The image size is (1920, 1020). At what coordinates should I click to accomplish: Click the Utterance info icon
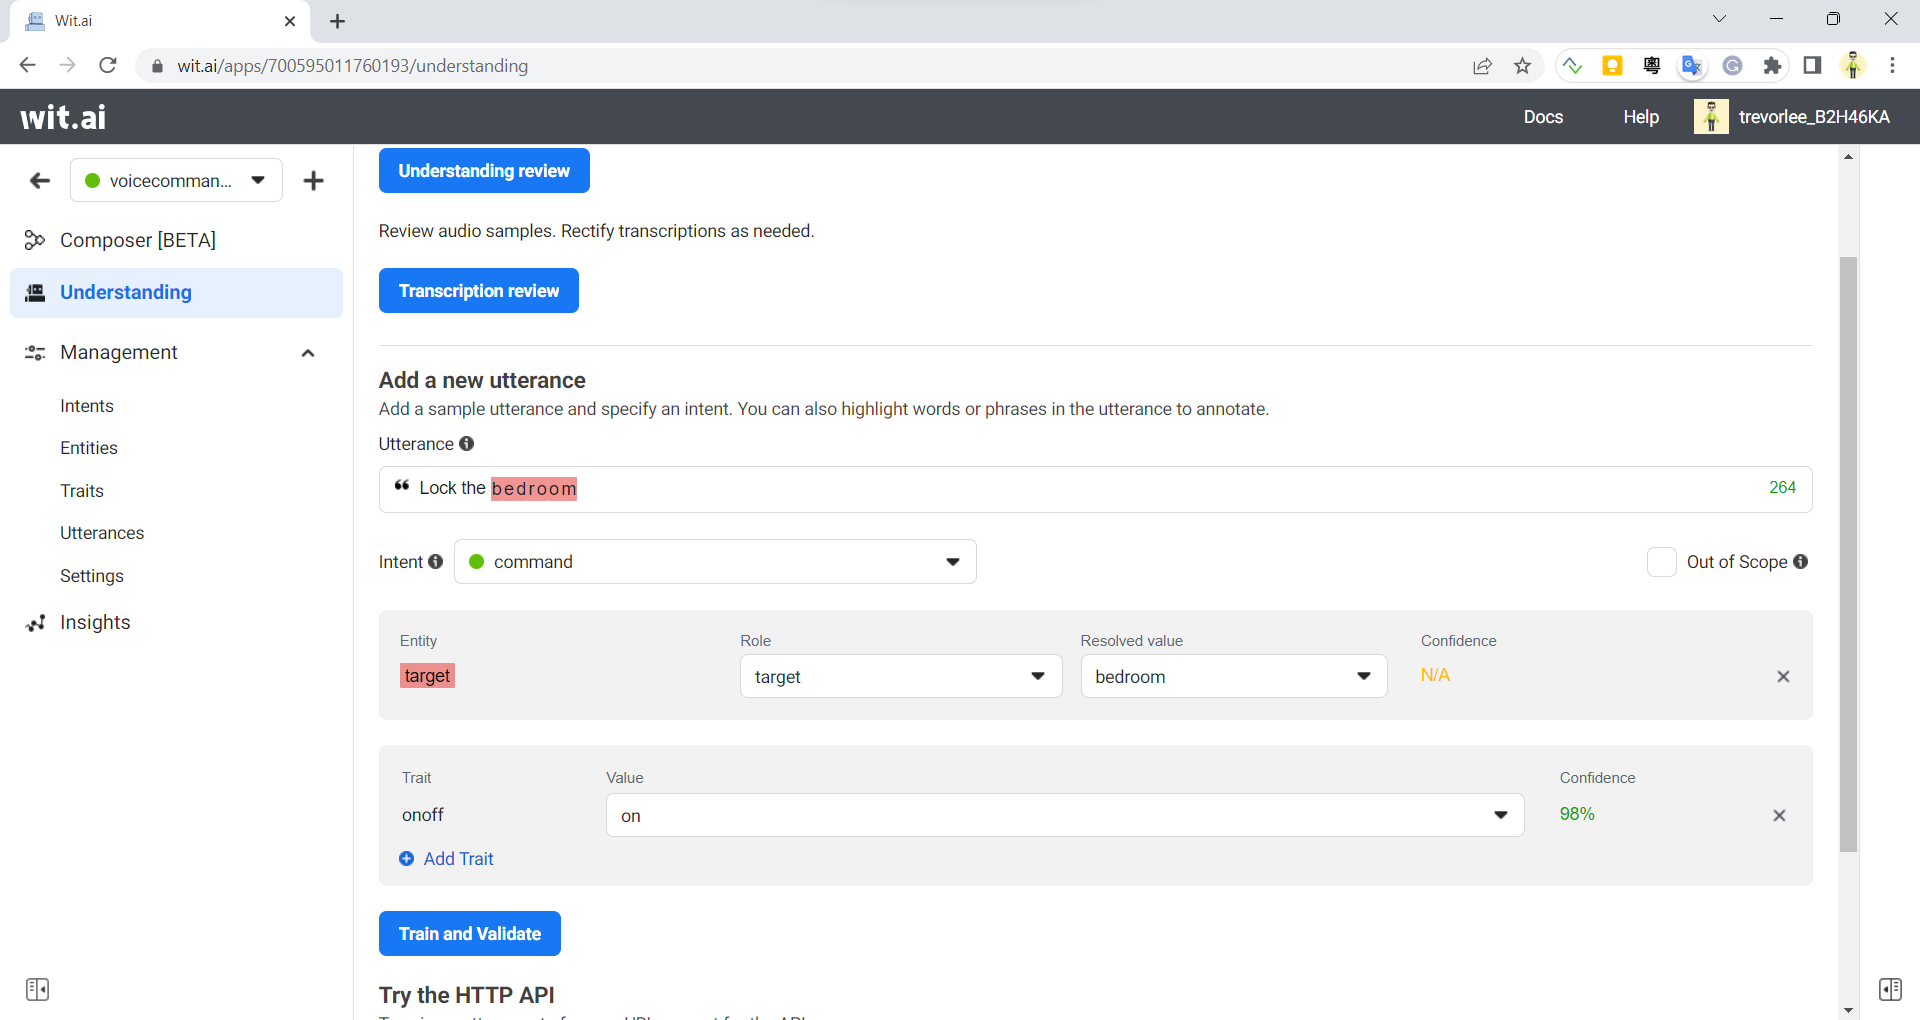tap(467, 444)
